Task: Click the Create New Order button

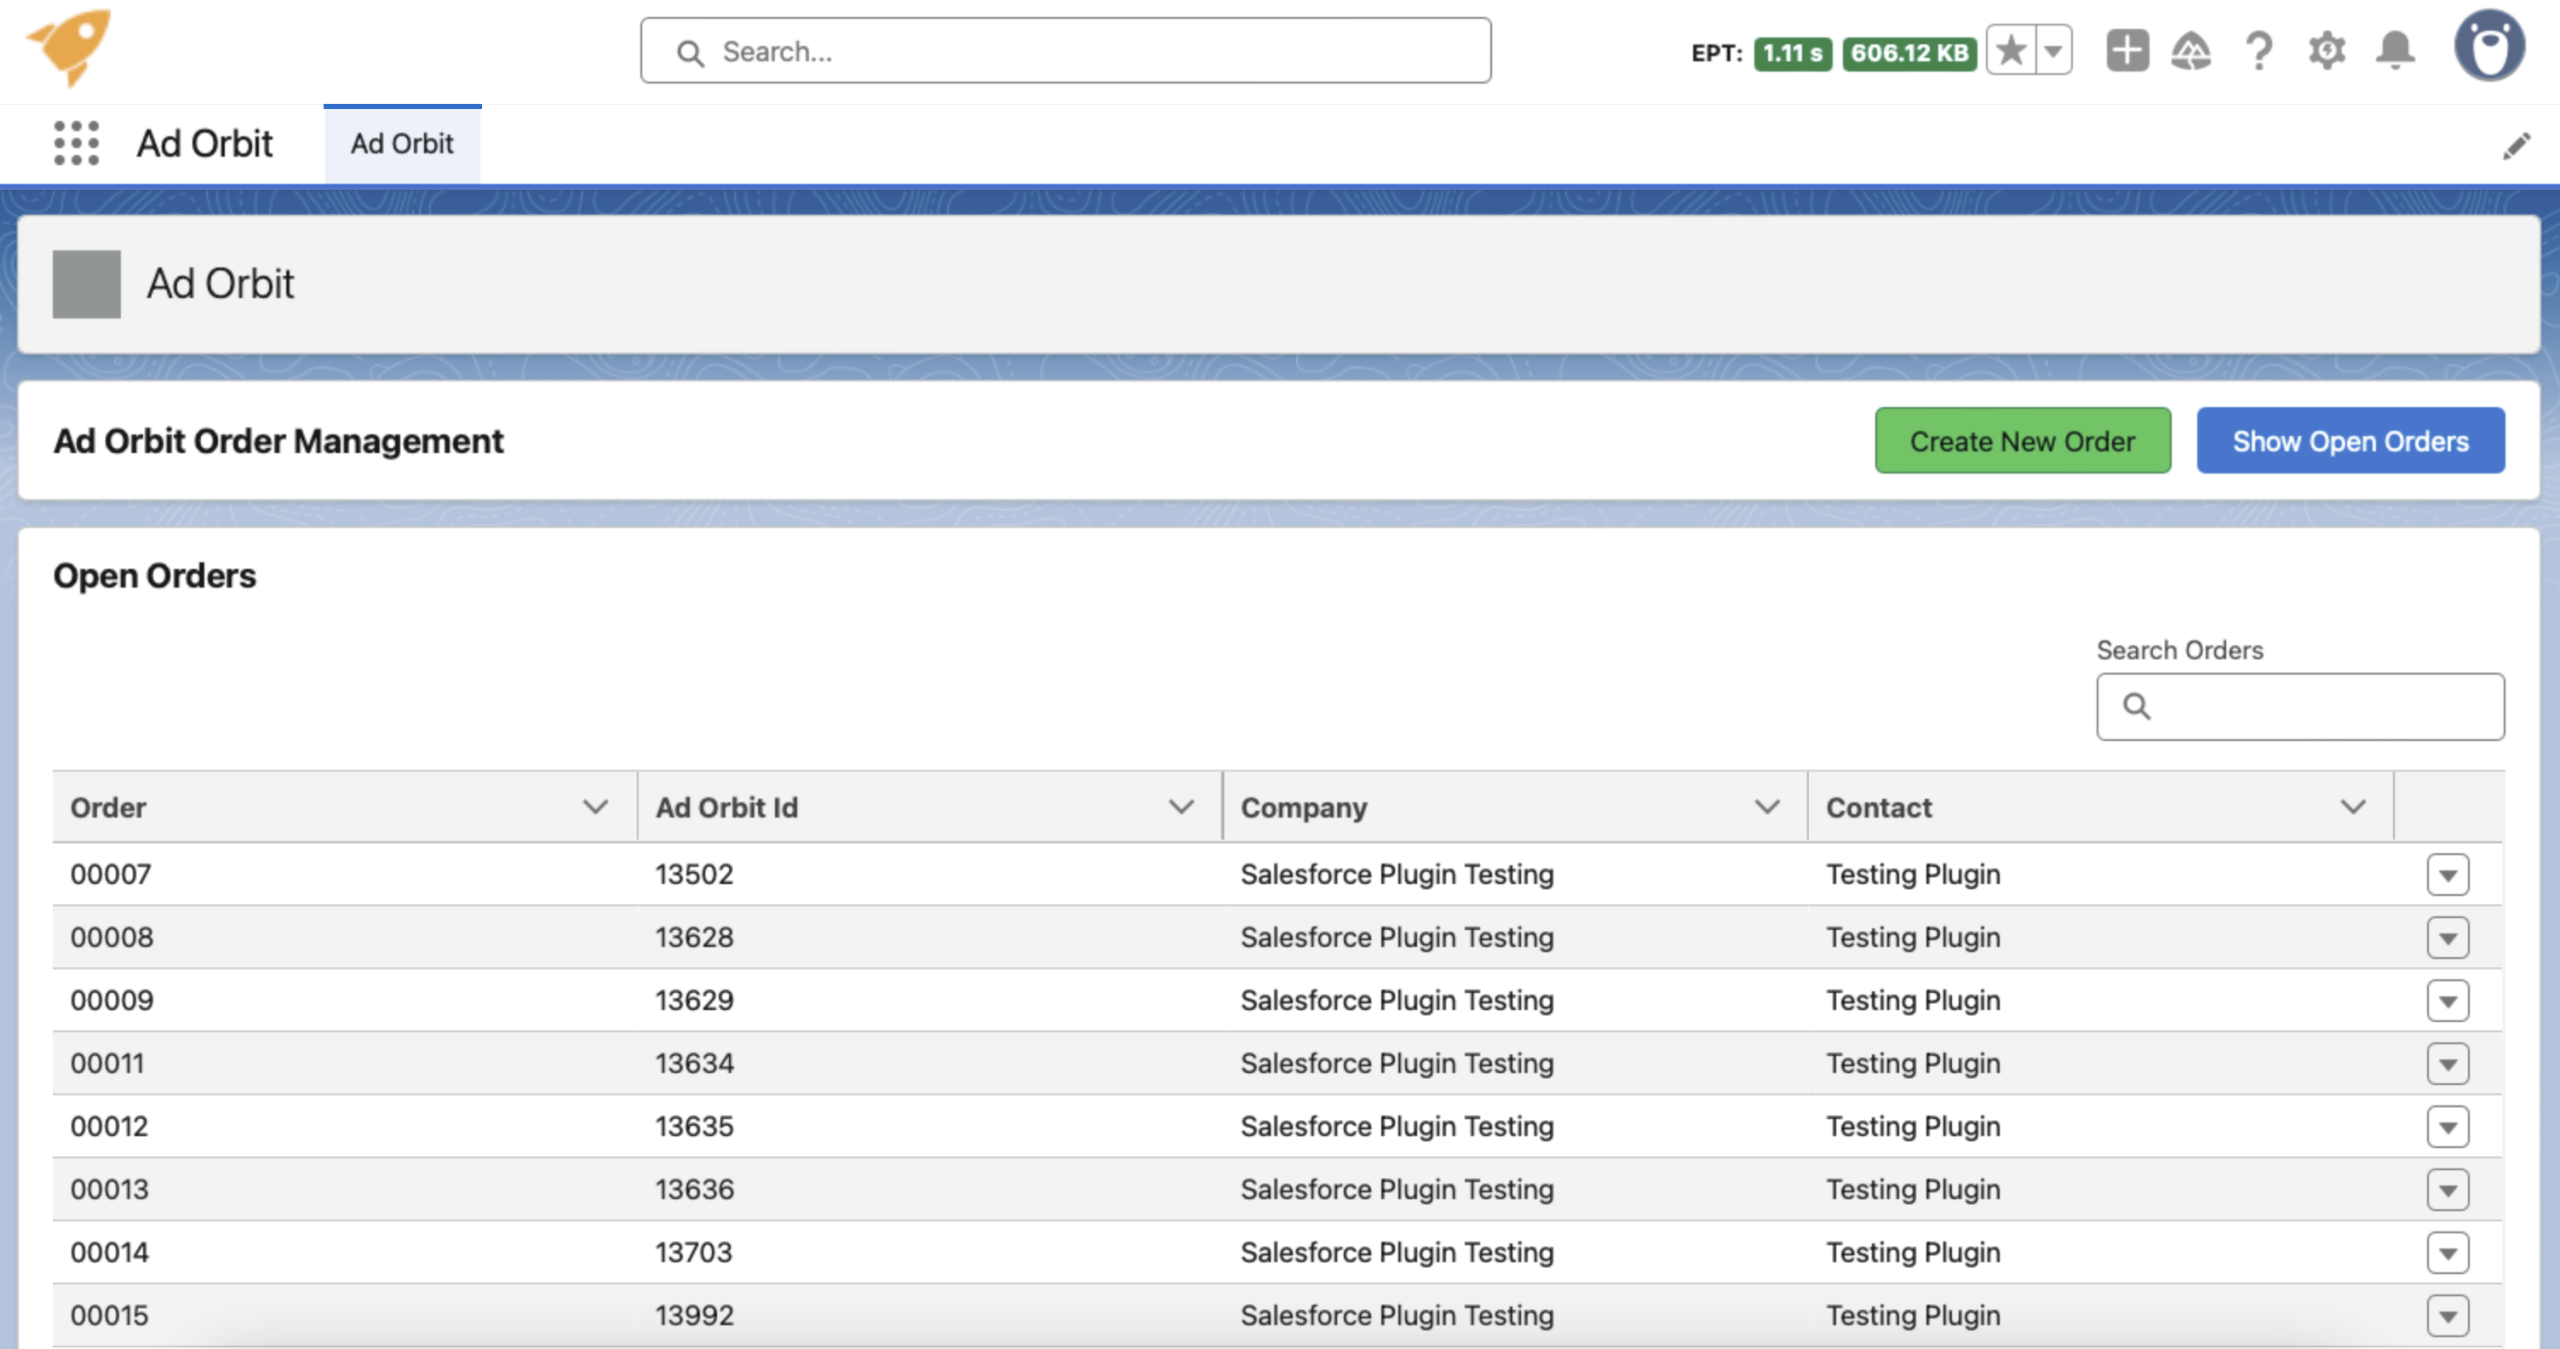Action: 2022,440
